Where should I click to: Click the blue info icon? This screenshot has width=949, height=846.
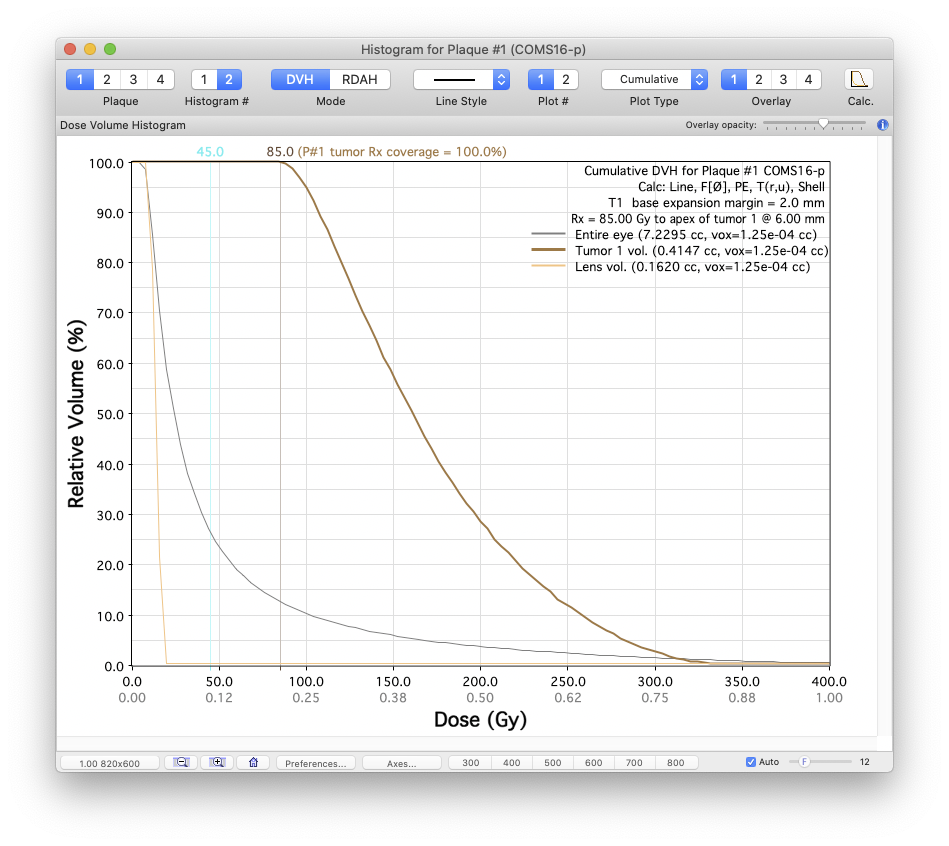coord(883,125)
